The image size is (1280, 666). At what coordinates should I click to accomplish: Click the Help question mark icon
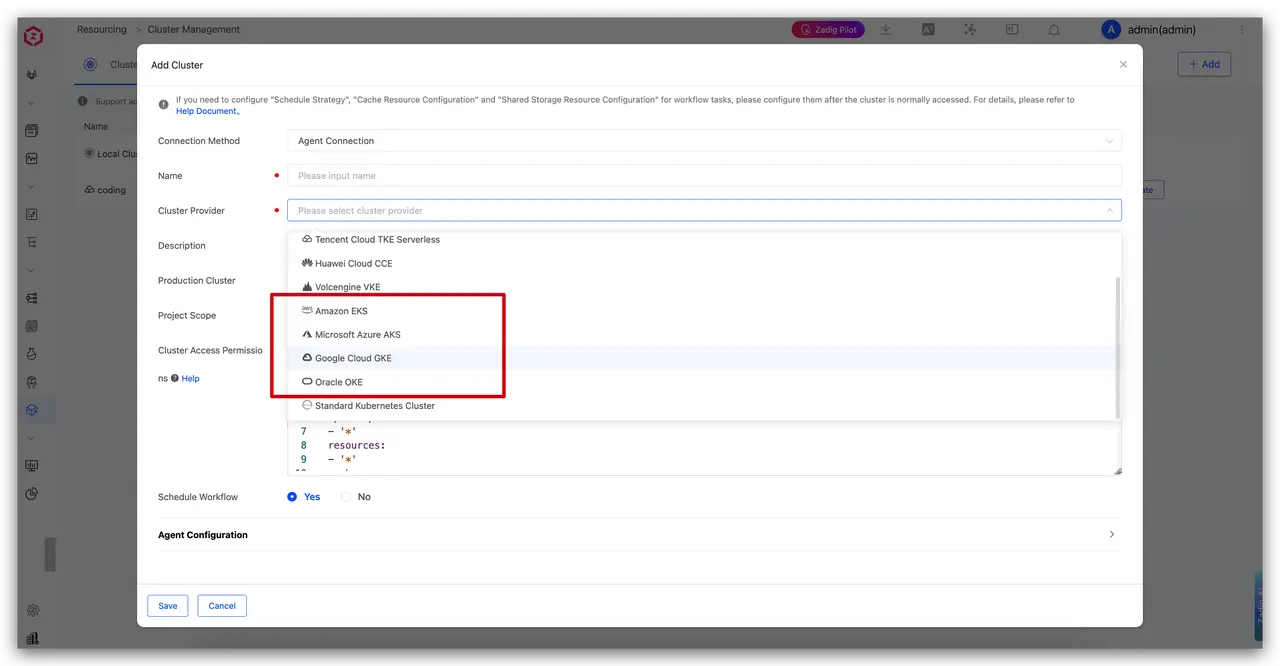point(175,378)
